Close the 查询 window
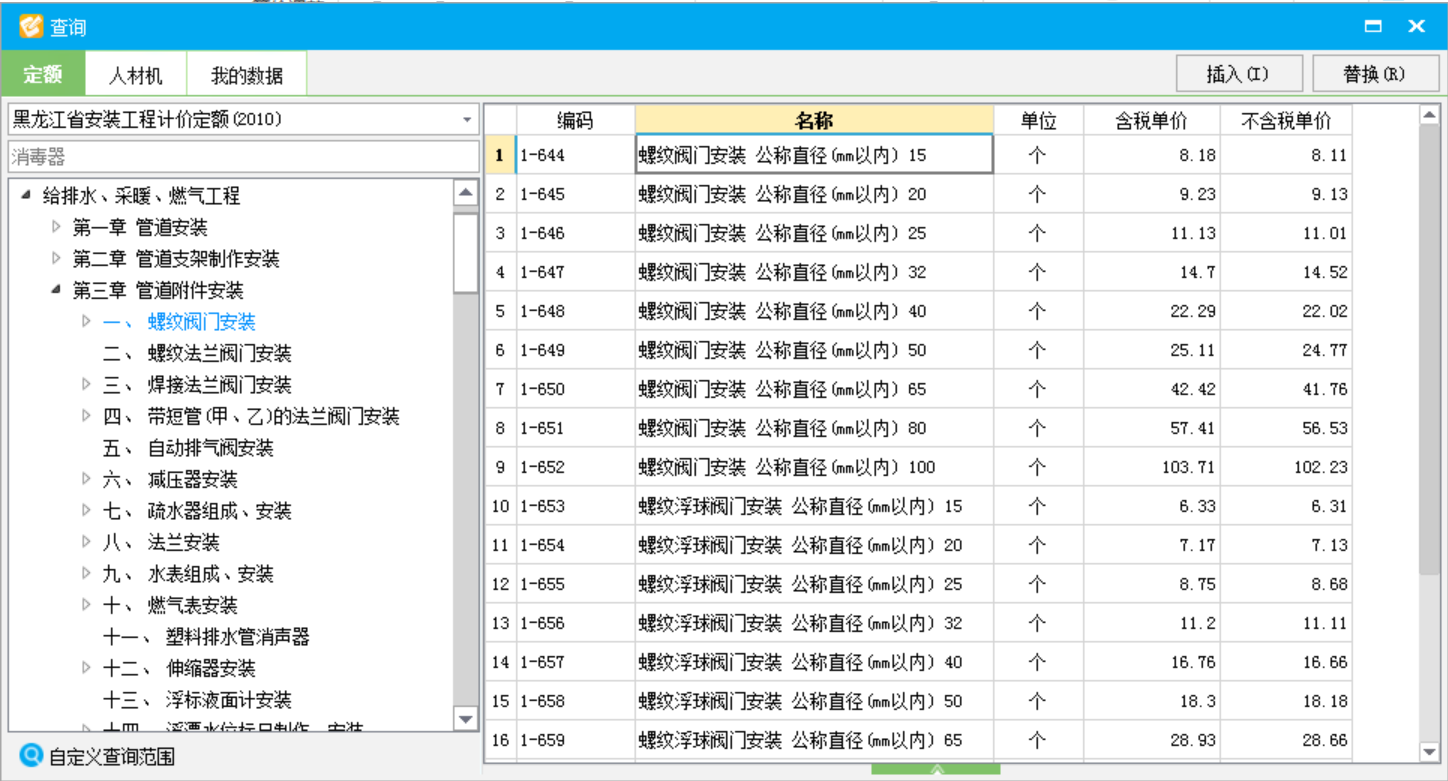This screenshot has width=1448, height=781. [1416, 26]
